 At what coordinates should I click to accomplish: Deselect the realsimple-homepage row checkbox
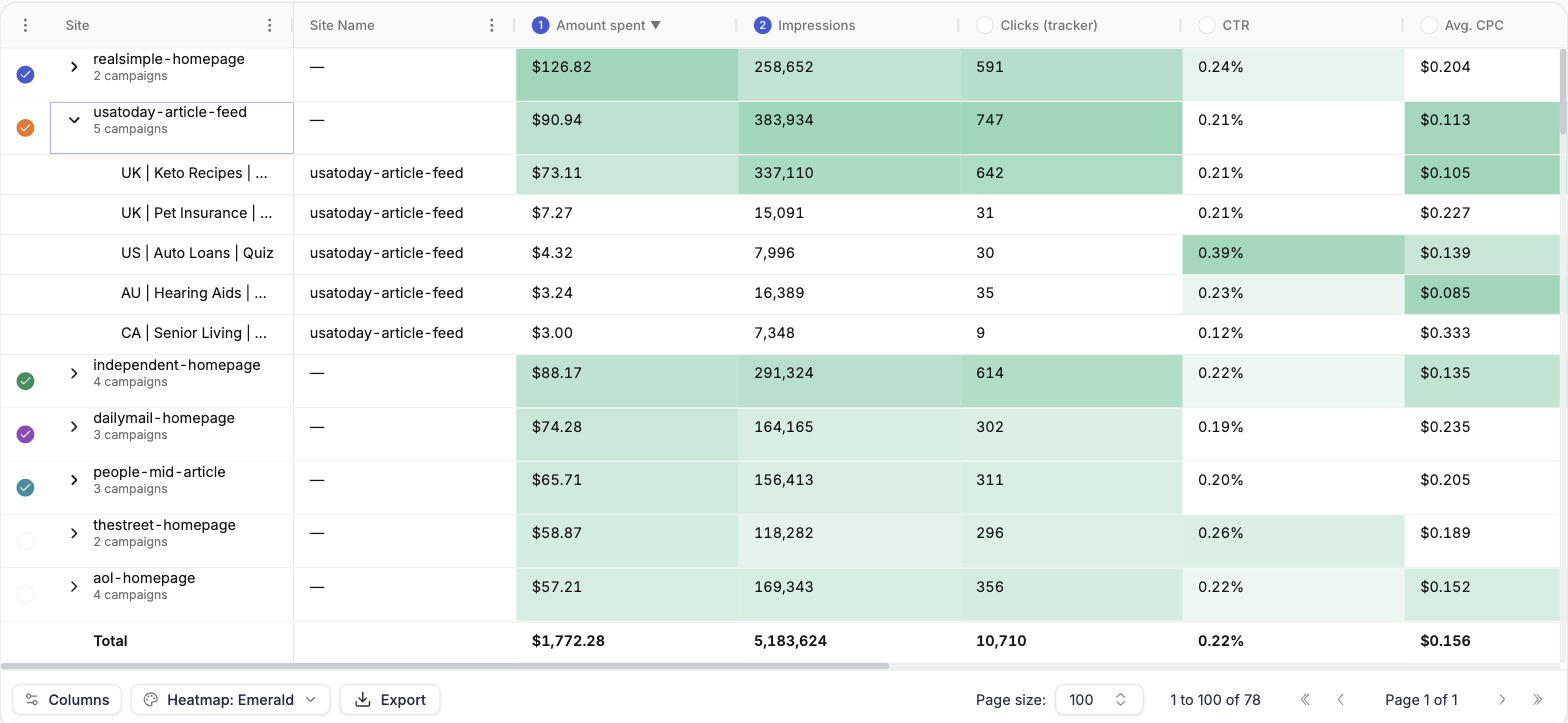pos(26,74)
